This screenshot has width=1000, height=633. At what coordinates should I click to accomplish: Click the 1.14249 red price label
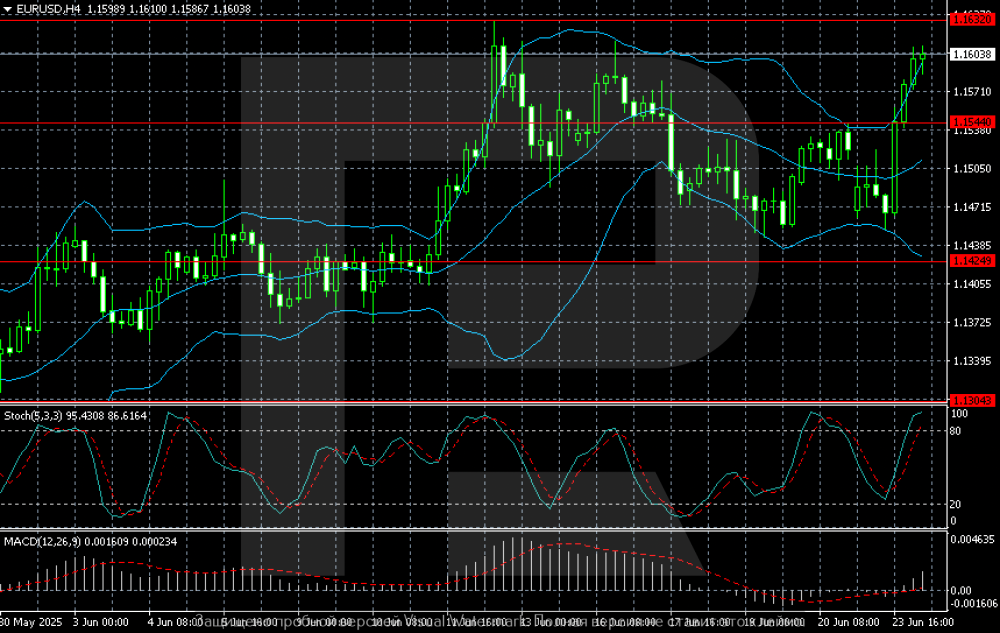tap(972, 261)
